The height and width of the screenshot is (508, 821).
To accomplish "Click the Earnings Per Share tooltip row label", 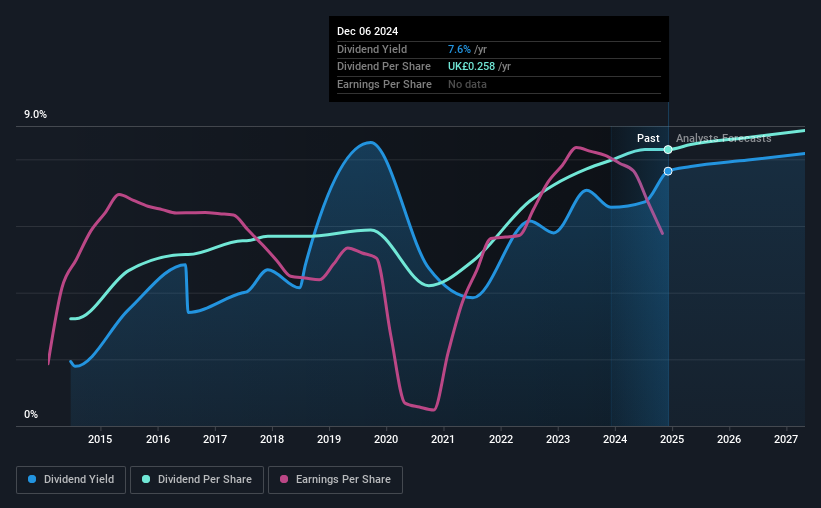I will click(384, 84).
